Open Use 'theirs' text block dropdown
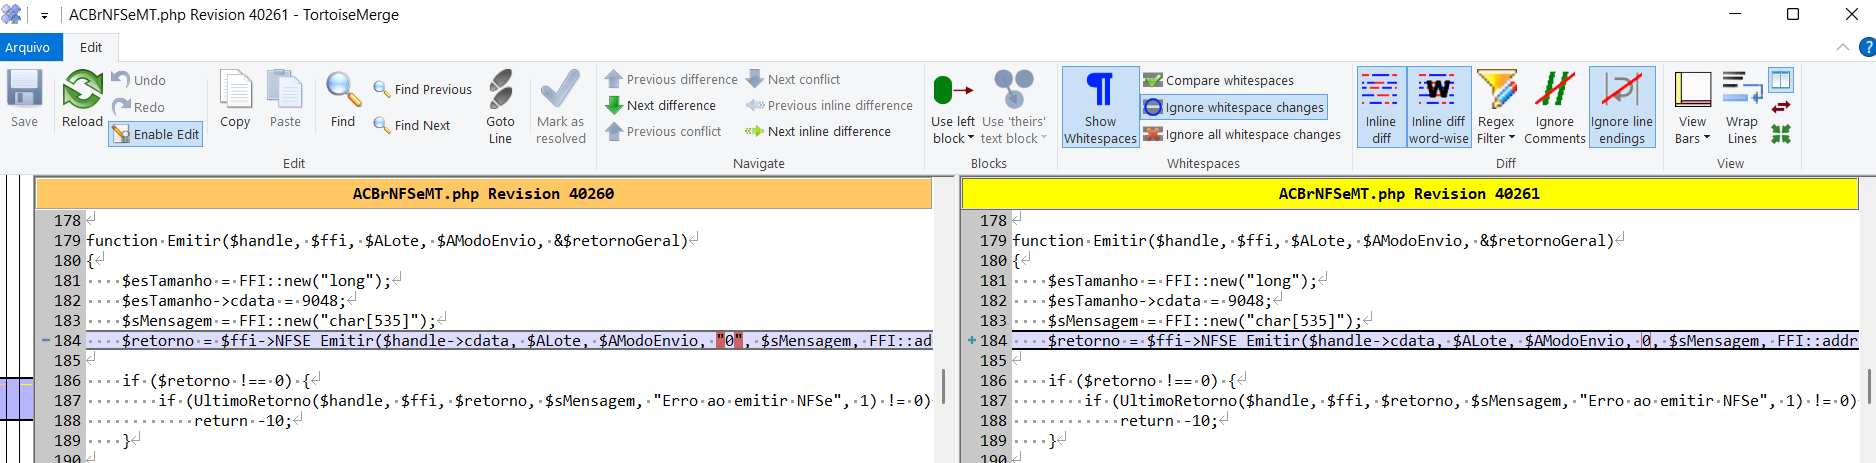 [x=1013, y=139]
